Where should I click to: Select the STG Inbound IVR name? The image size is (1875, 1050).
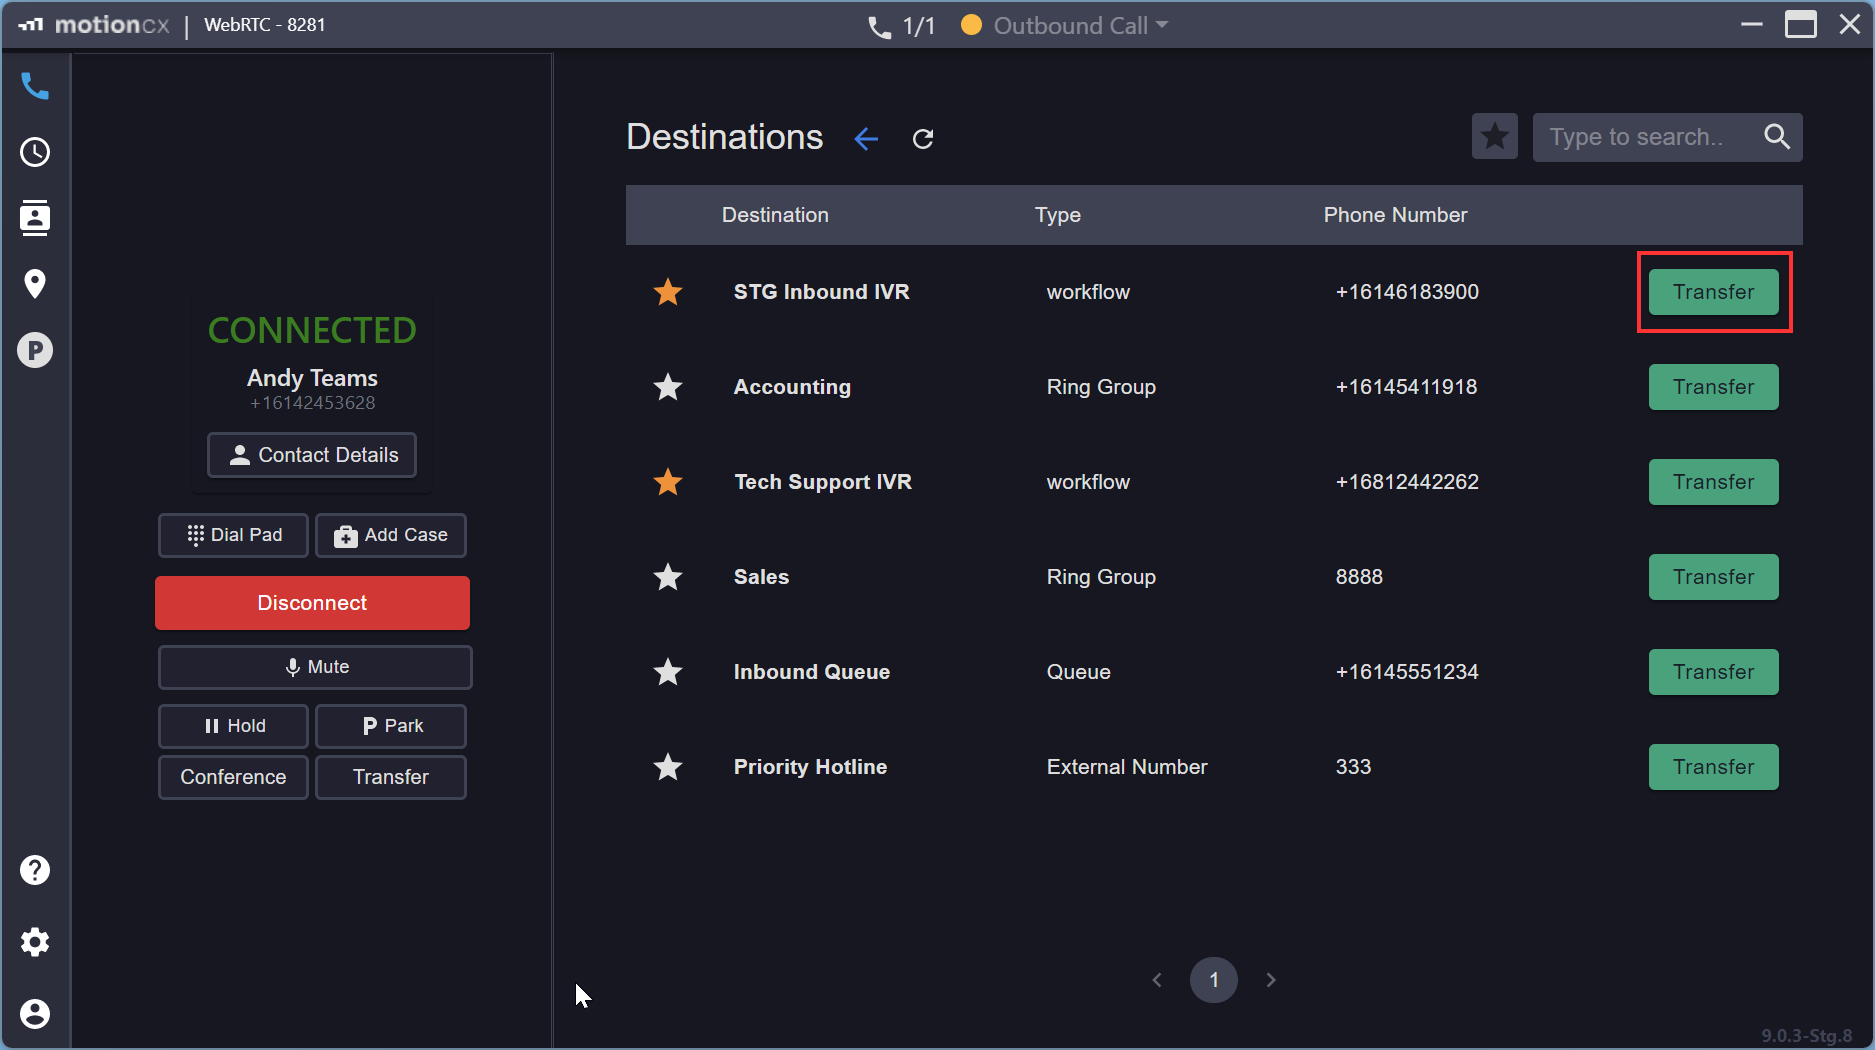point(821,292)
